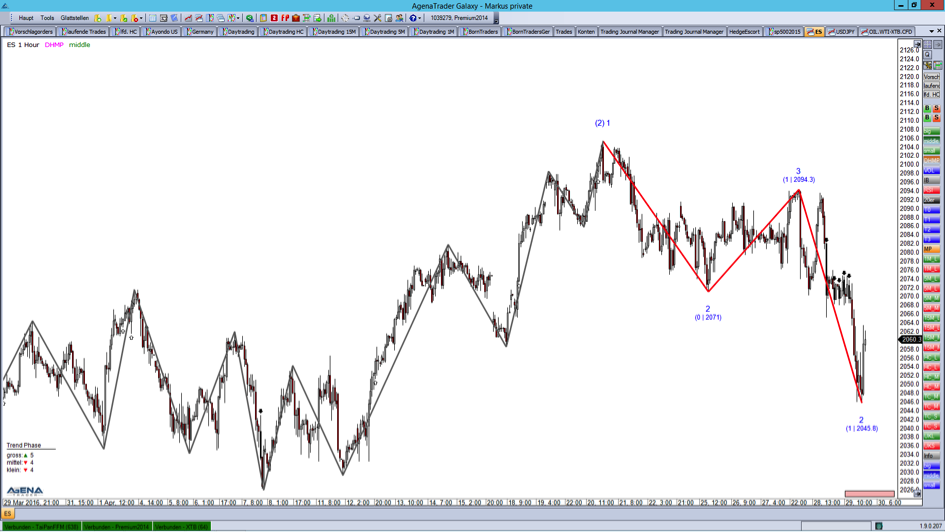Switch to the sp5002015 tab
This screenshot has height=532, width=945.
[784, 31]
